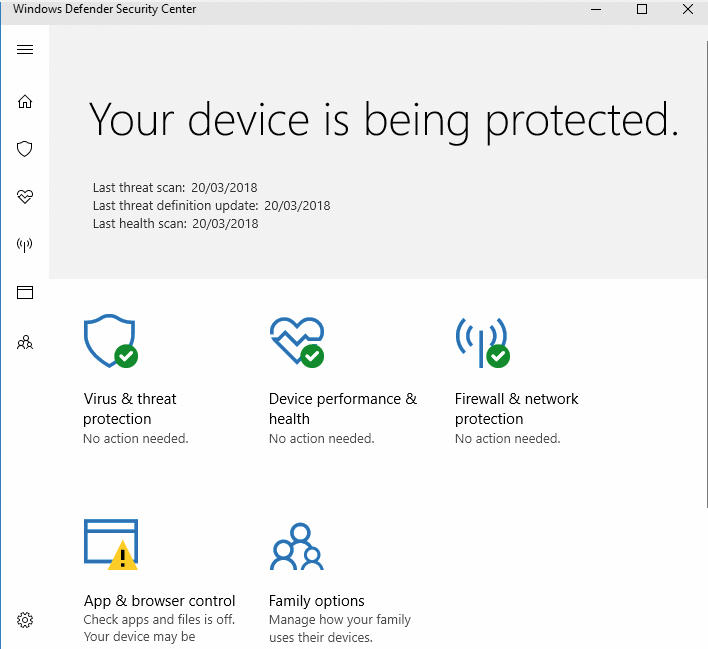Go to Home in sidebar

coord(25,102)
